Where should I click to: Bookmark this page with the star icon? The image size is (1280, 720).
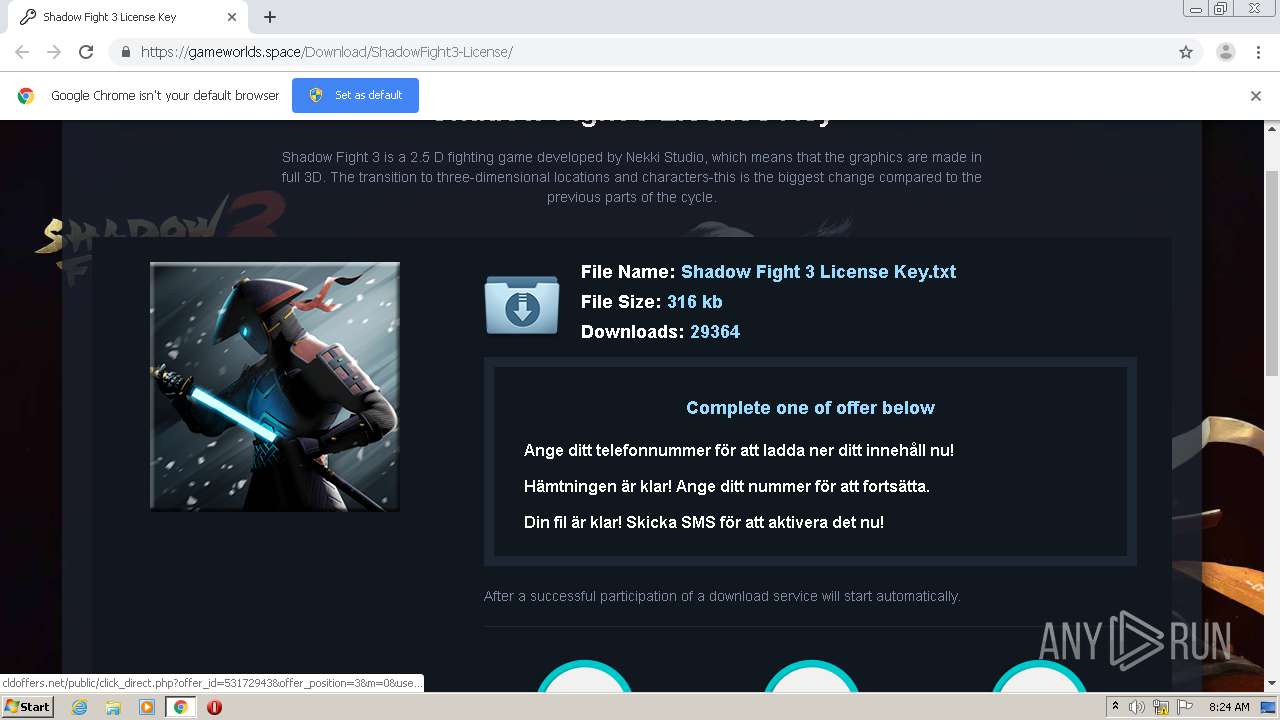[1186, 52]
